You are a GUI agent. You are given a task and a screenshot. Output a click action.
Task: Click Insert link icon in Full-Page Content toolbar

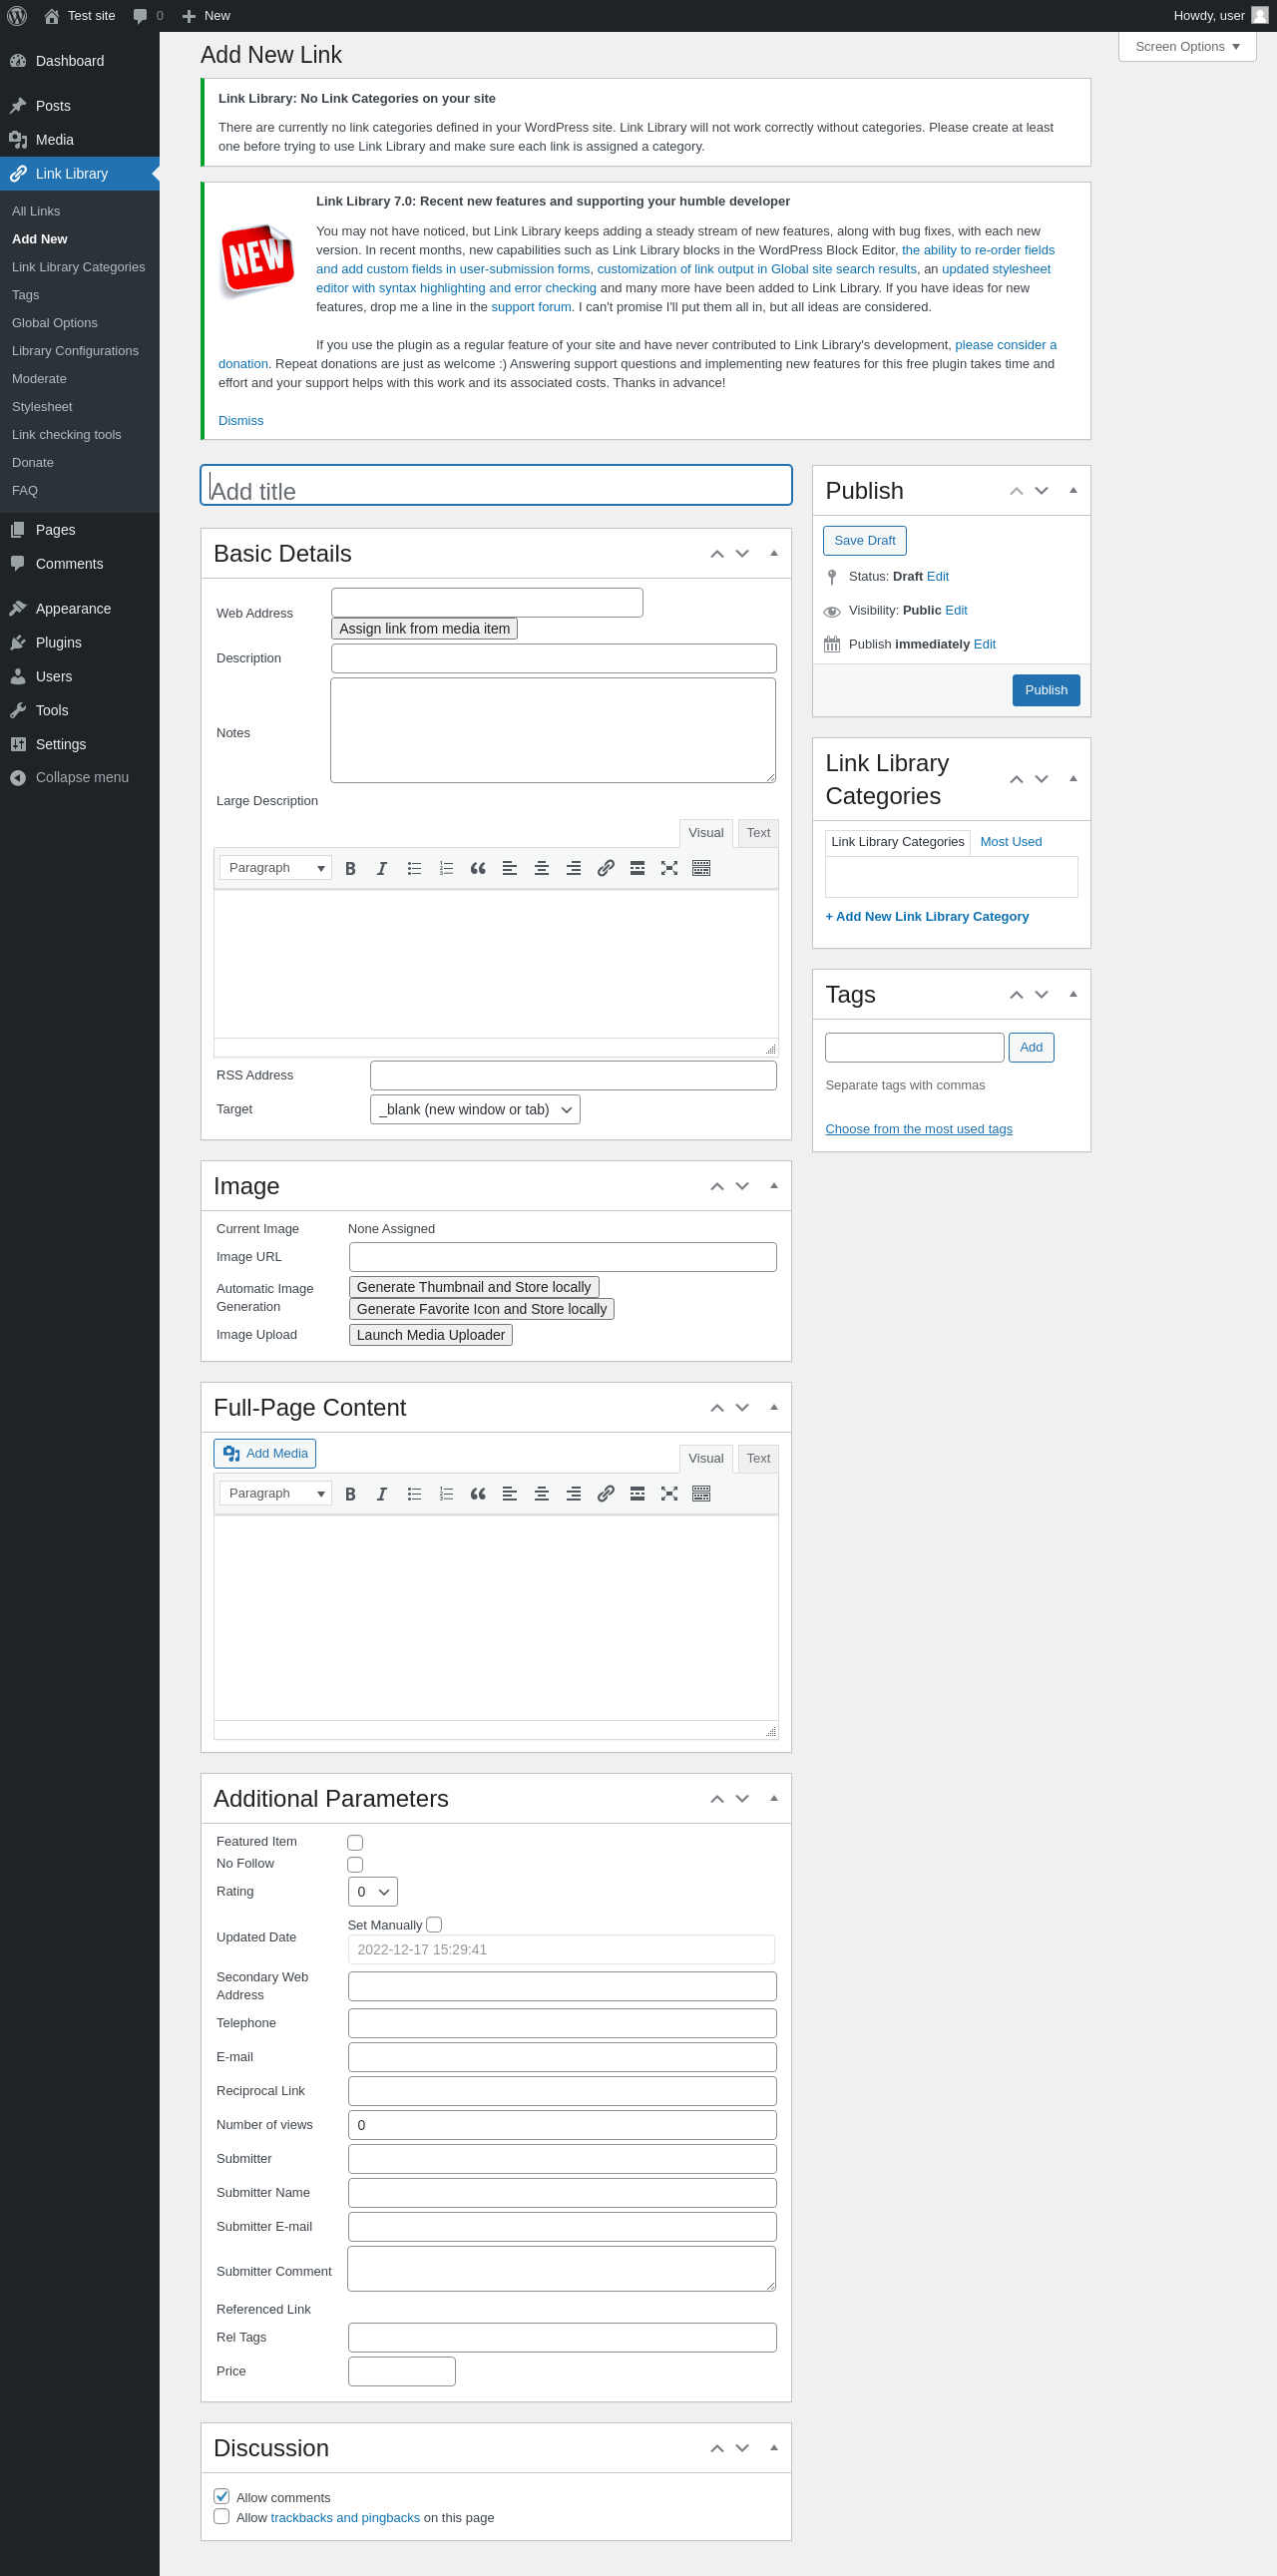[605, 1493]
